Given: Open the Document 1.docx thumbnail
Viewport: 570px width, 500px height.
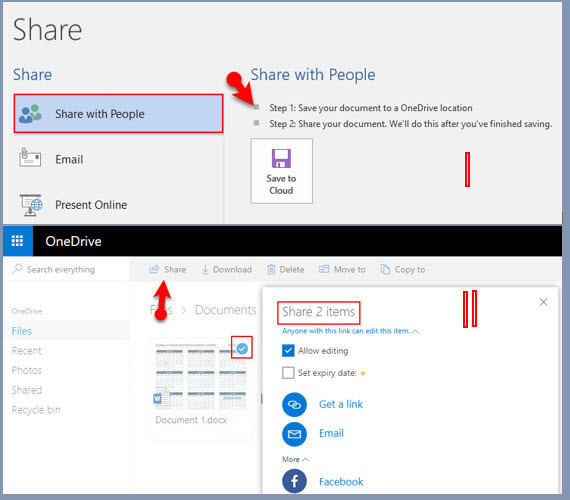Looking at the screenshot, I should click(x=201, y=376).
